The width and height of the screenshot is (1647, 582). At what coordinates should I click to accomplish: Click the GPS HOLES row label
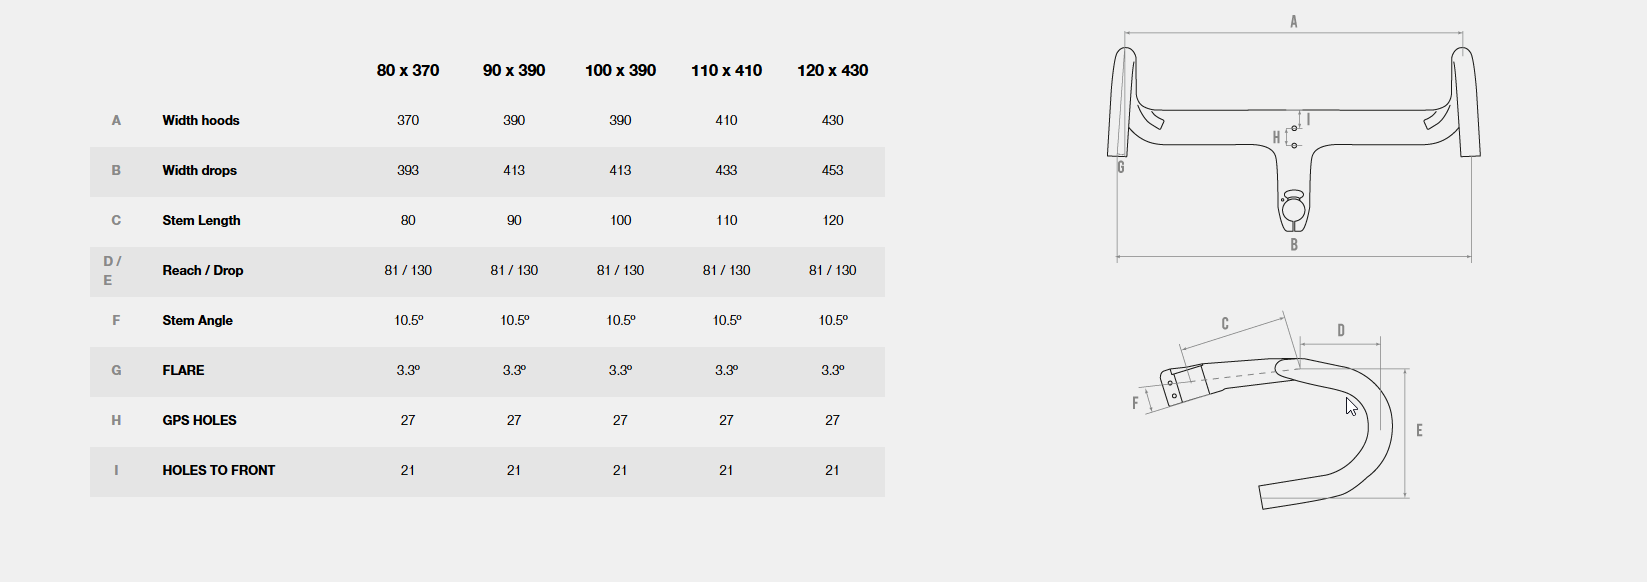click(200, 420)
